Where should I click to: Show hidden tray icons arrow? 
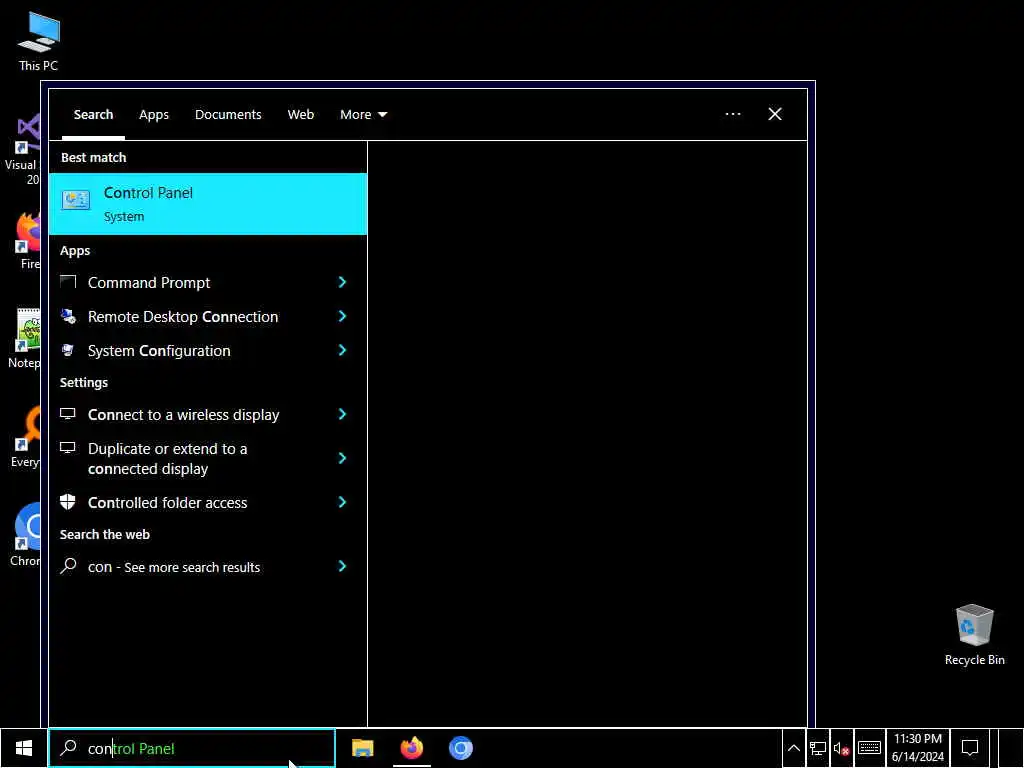[793, 748]
